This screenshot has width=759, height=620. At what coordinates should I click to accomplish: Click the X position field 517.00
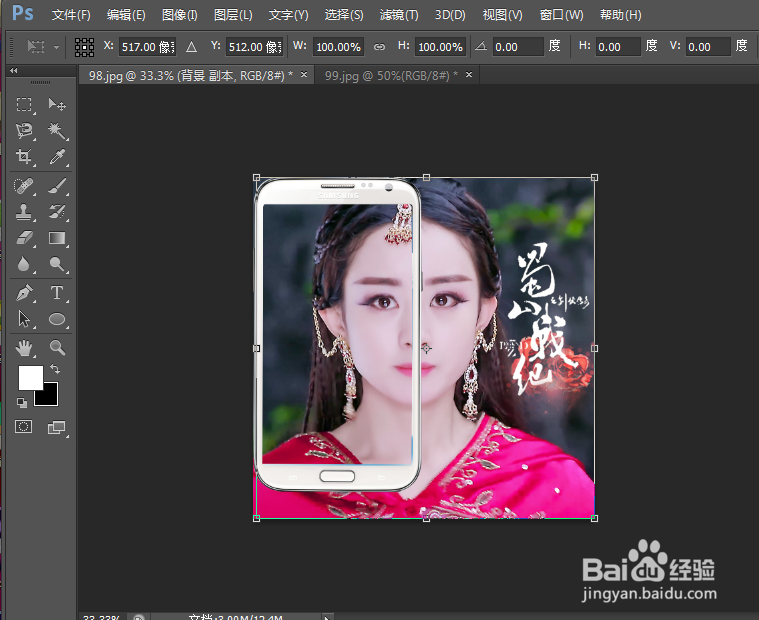[147, 47]
